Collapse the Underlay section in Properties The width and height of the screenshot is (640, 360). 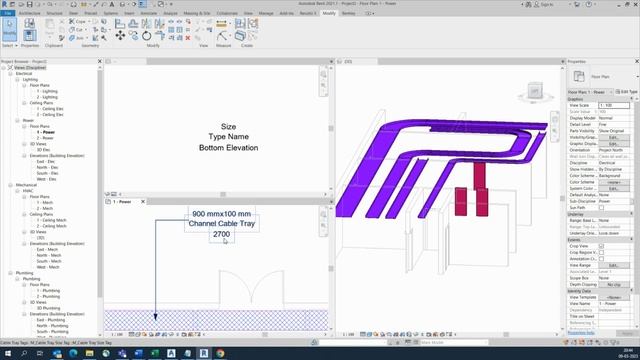click(x=631, y=214)
